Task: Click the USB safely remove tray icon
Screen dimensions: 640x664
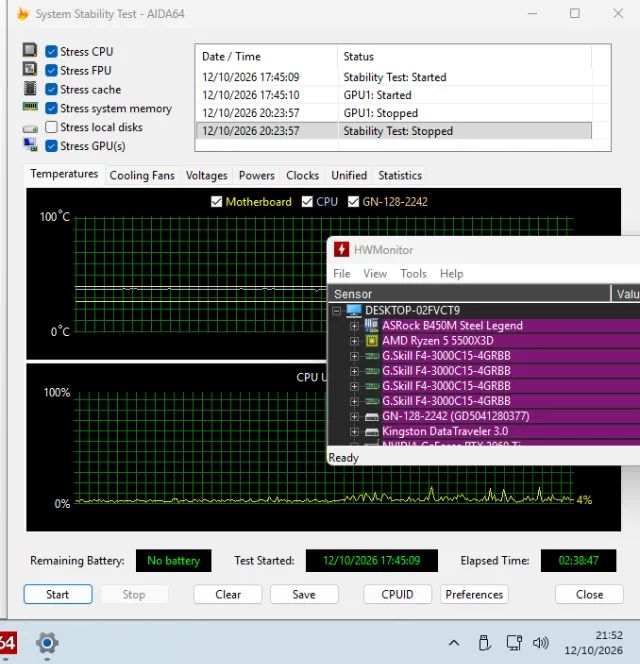Action: (484, 643)
